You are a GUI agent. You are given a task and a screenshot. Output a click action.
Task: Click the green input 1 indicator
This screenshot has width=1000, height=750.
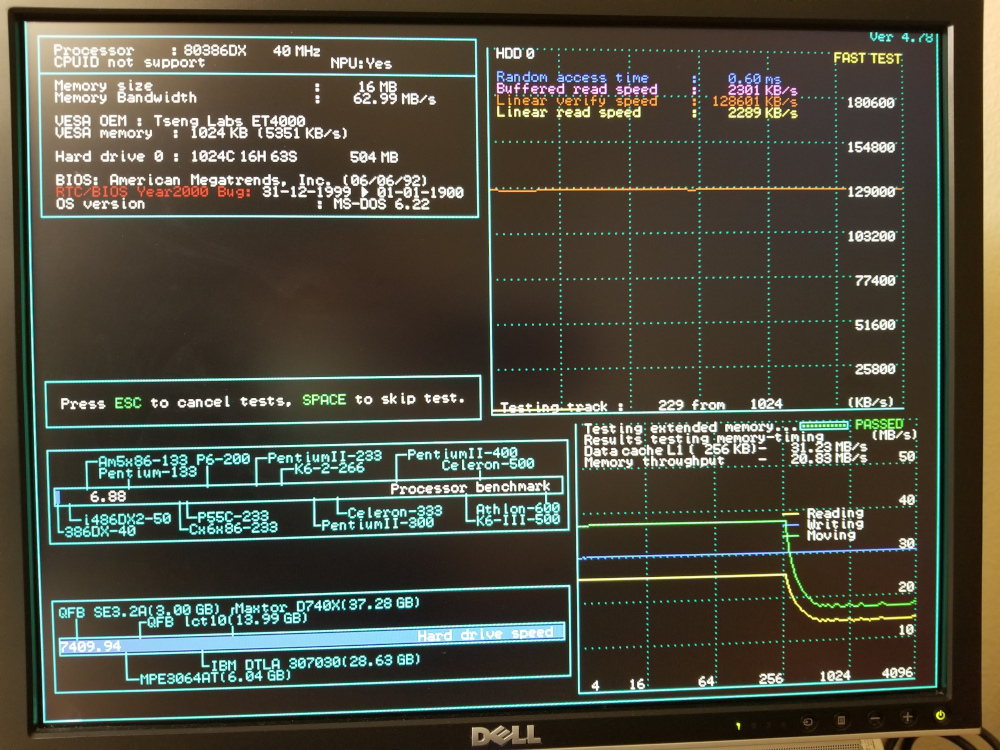click(739, 725)
